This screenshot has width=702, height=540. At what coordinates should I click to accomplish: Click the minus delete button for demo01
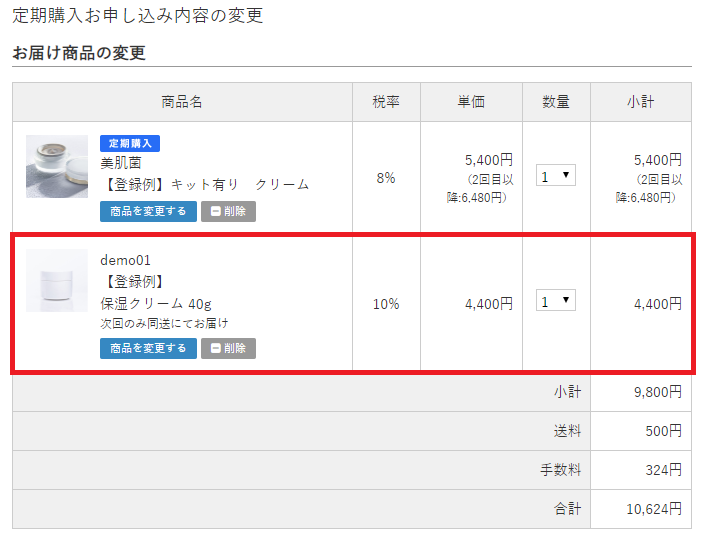pos(228,348)
